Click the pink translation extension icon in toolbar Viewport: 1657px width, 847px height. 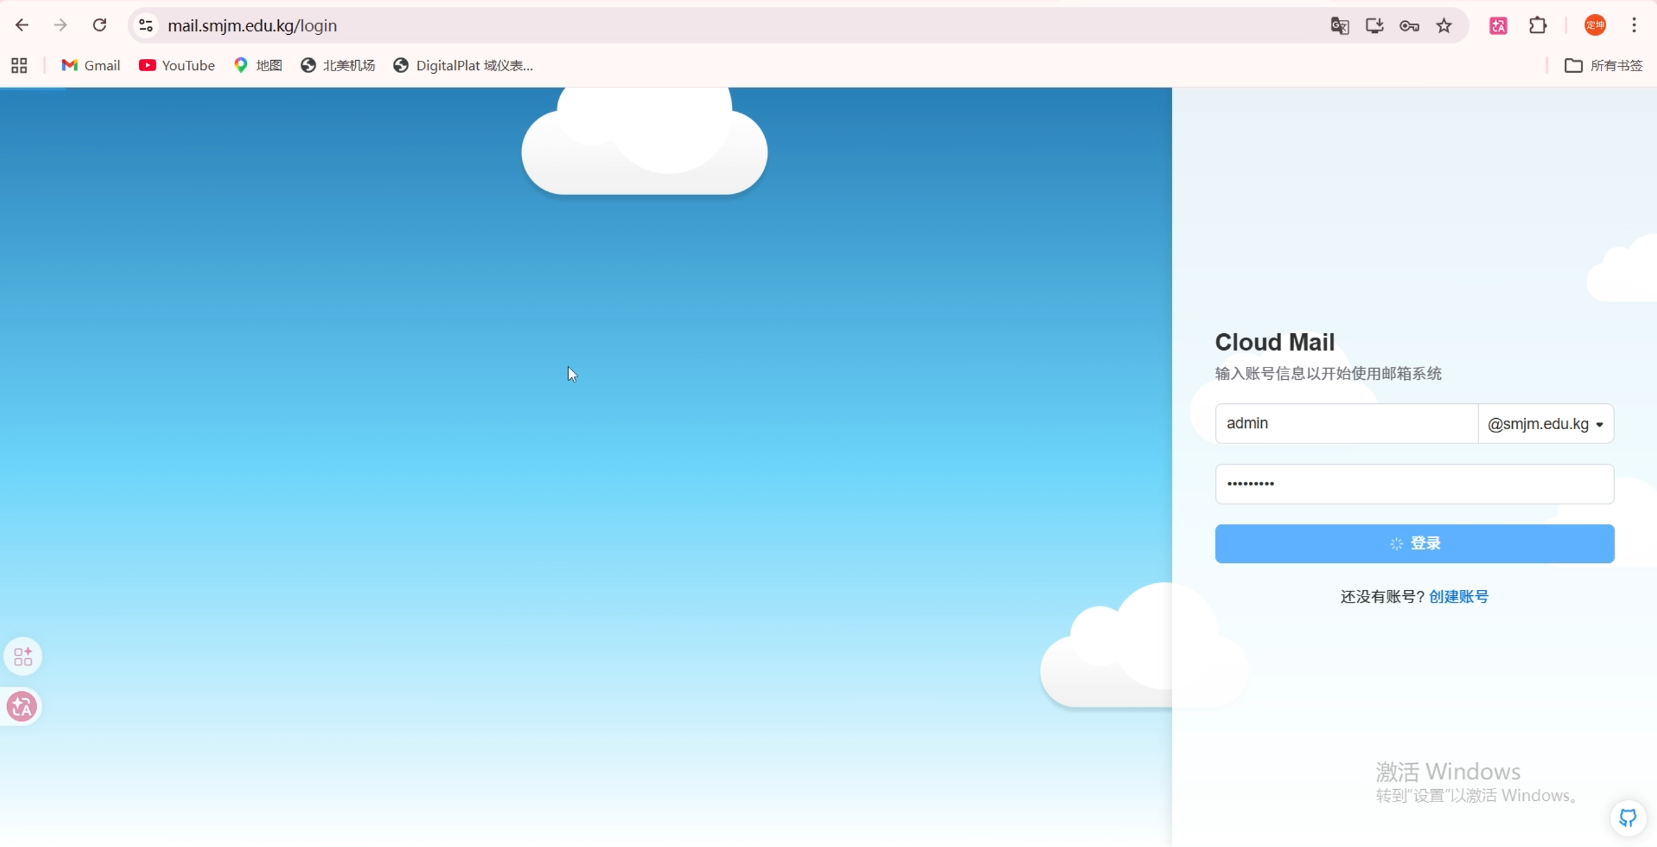[x=1498, y=26]
